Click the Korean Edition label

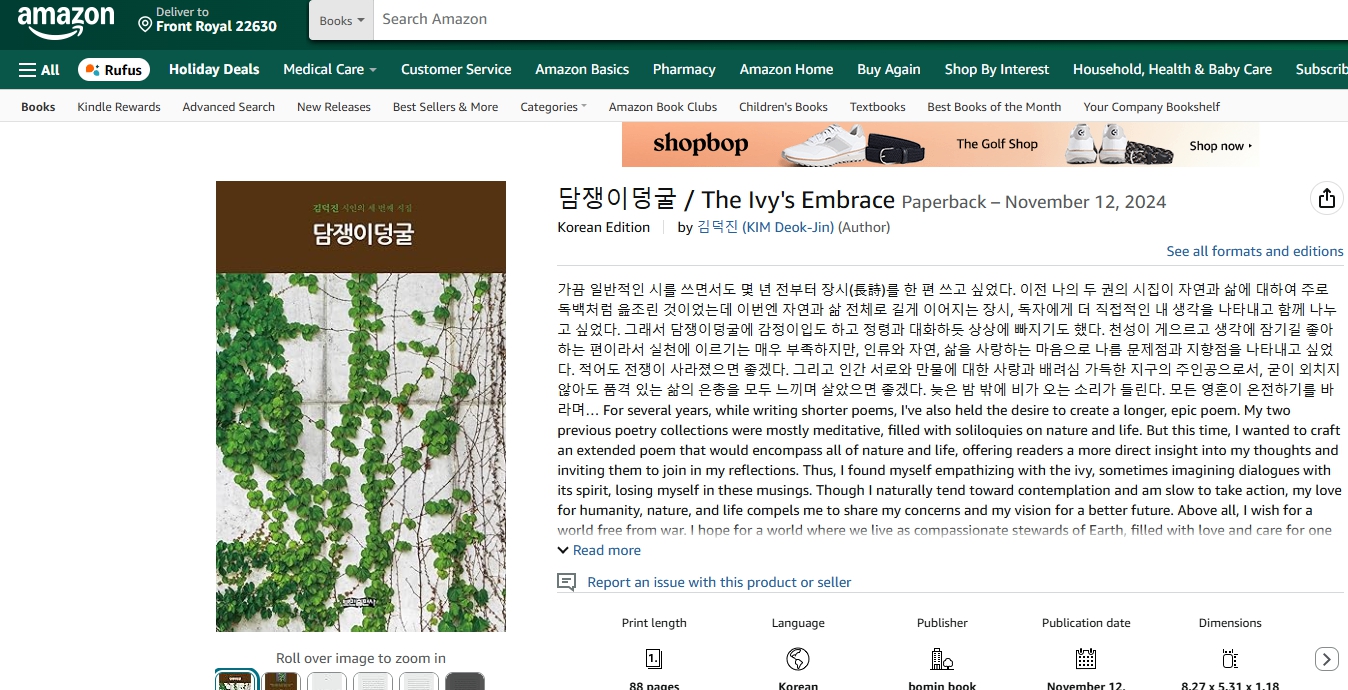point(604,227)
